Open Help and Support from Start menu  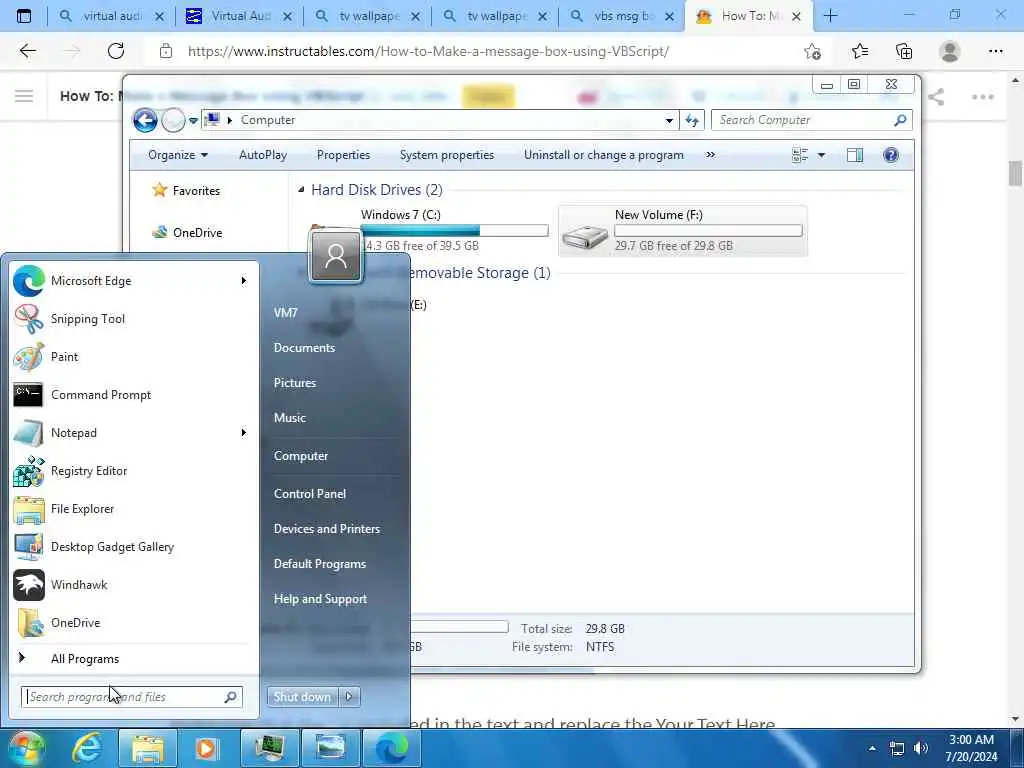pyautogui.click(x=320, y=599)
